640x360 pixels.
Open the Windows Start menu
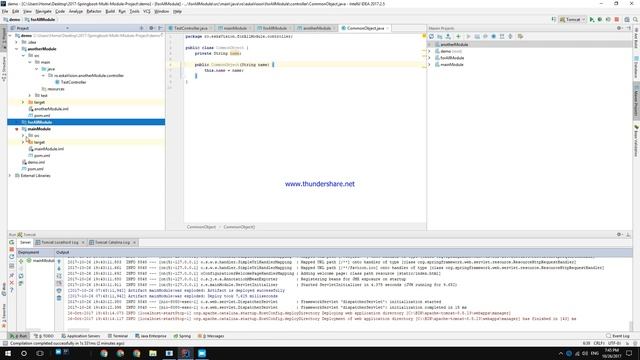tap(8, 353)
